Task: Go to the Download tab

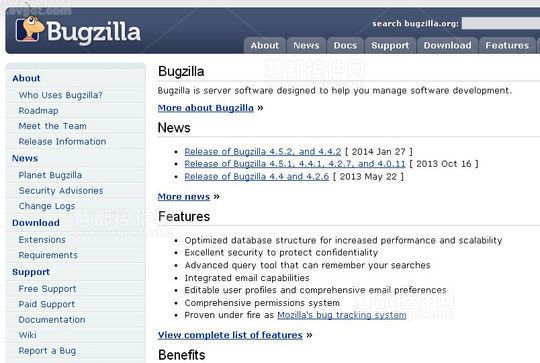Action: tap(447, 45)
